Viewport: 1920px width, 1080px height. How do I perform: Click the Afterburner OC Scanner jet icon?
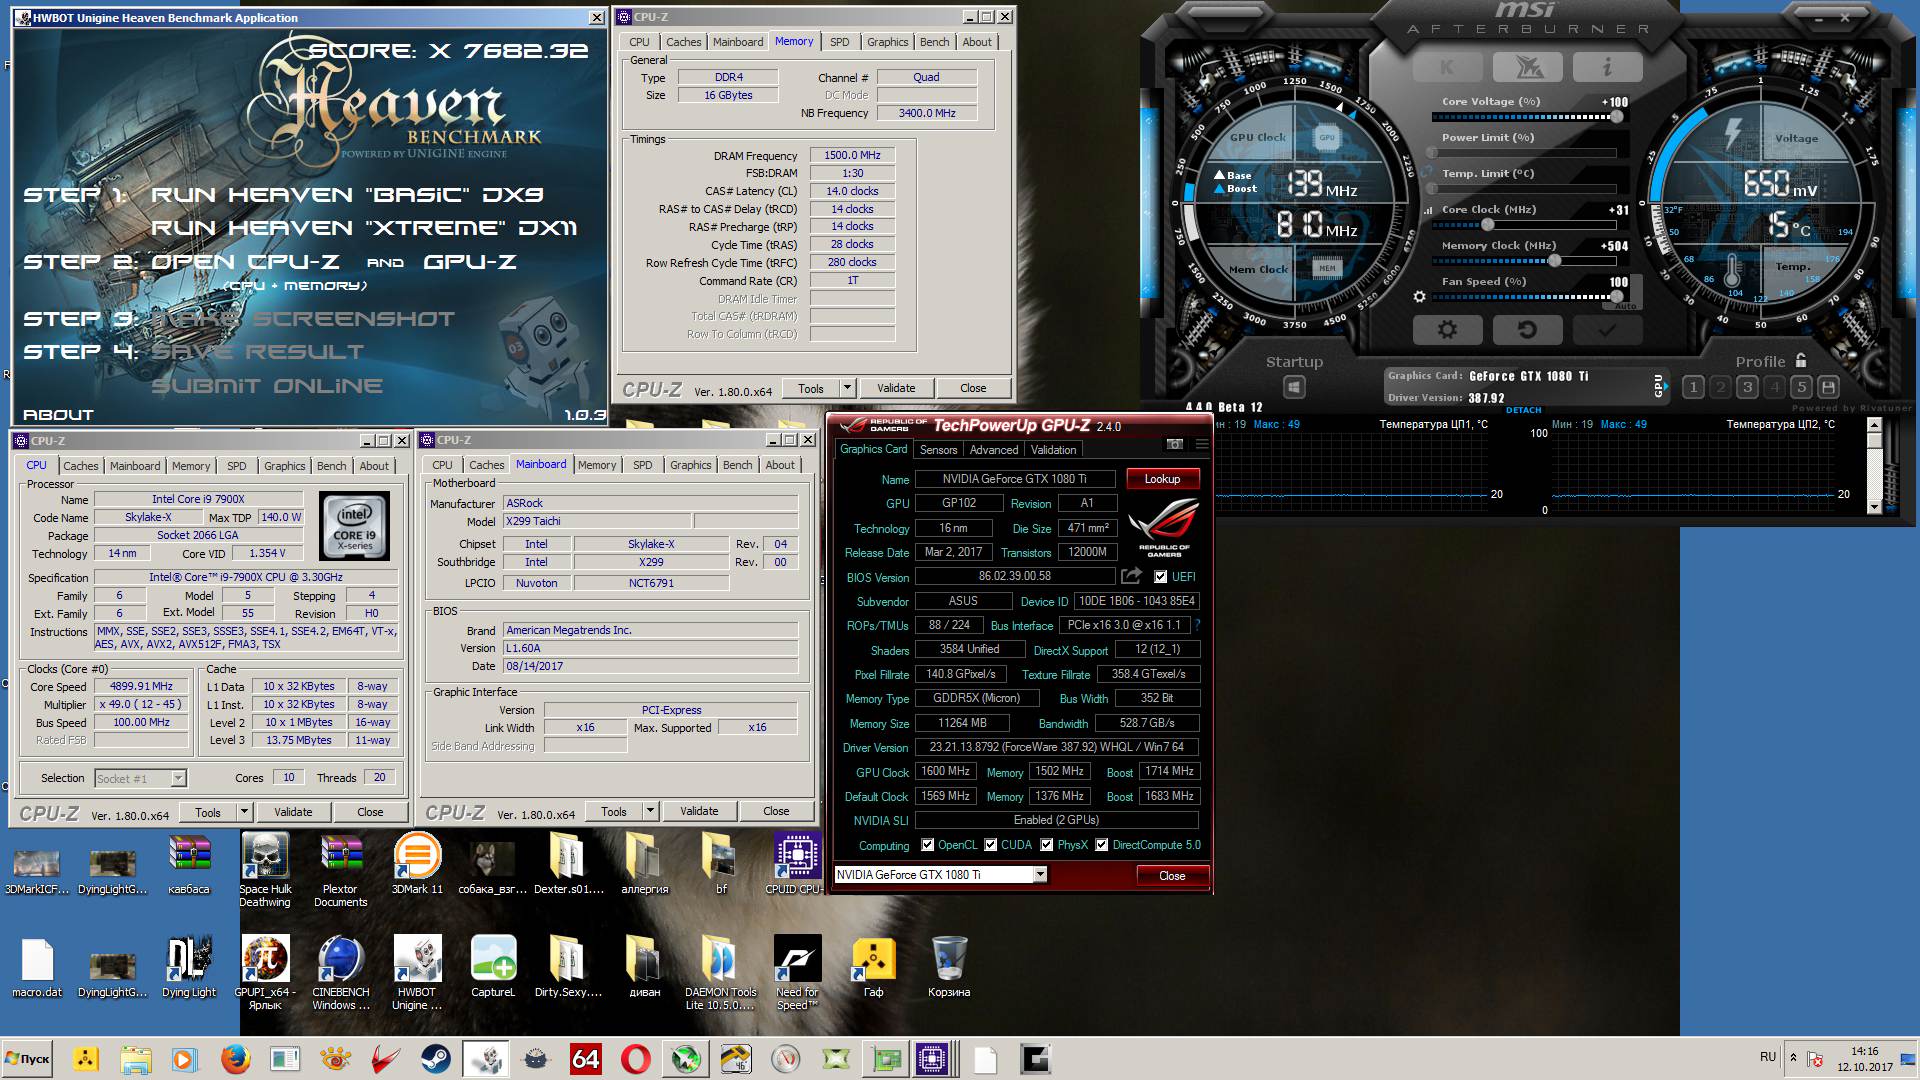point(1527,67)
